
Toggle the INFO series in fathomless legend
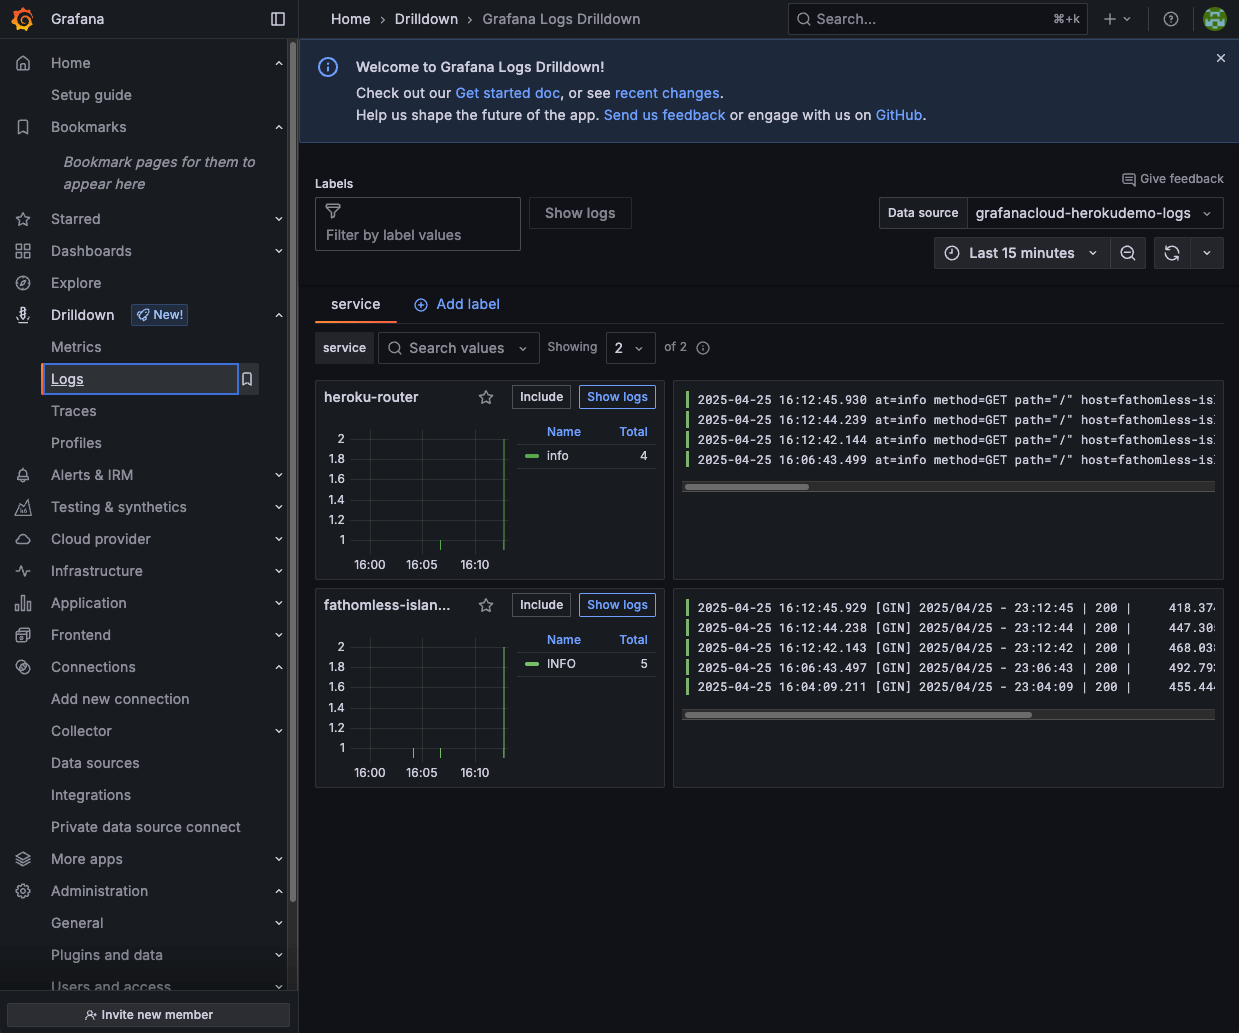pyautogui.click(x=561, y=664)
